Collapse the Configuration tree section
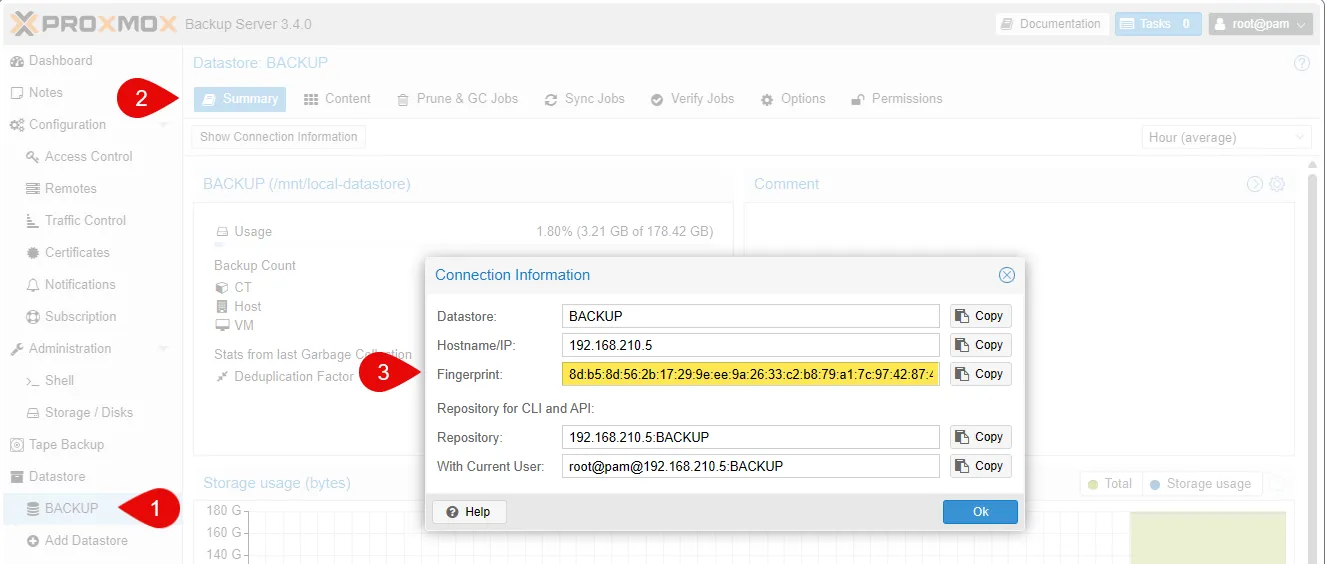This screenshot has width=1327, height=564. point(163,125)
